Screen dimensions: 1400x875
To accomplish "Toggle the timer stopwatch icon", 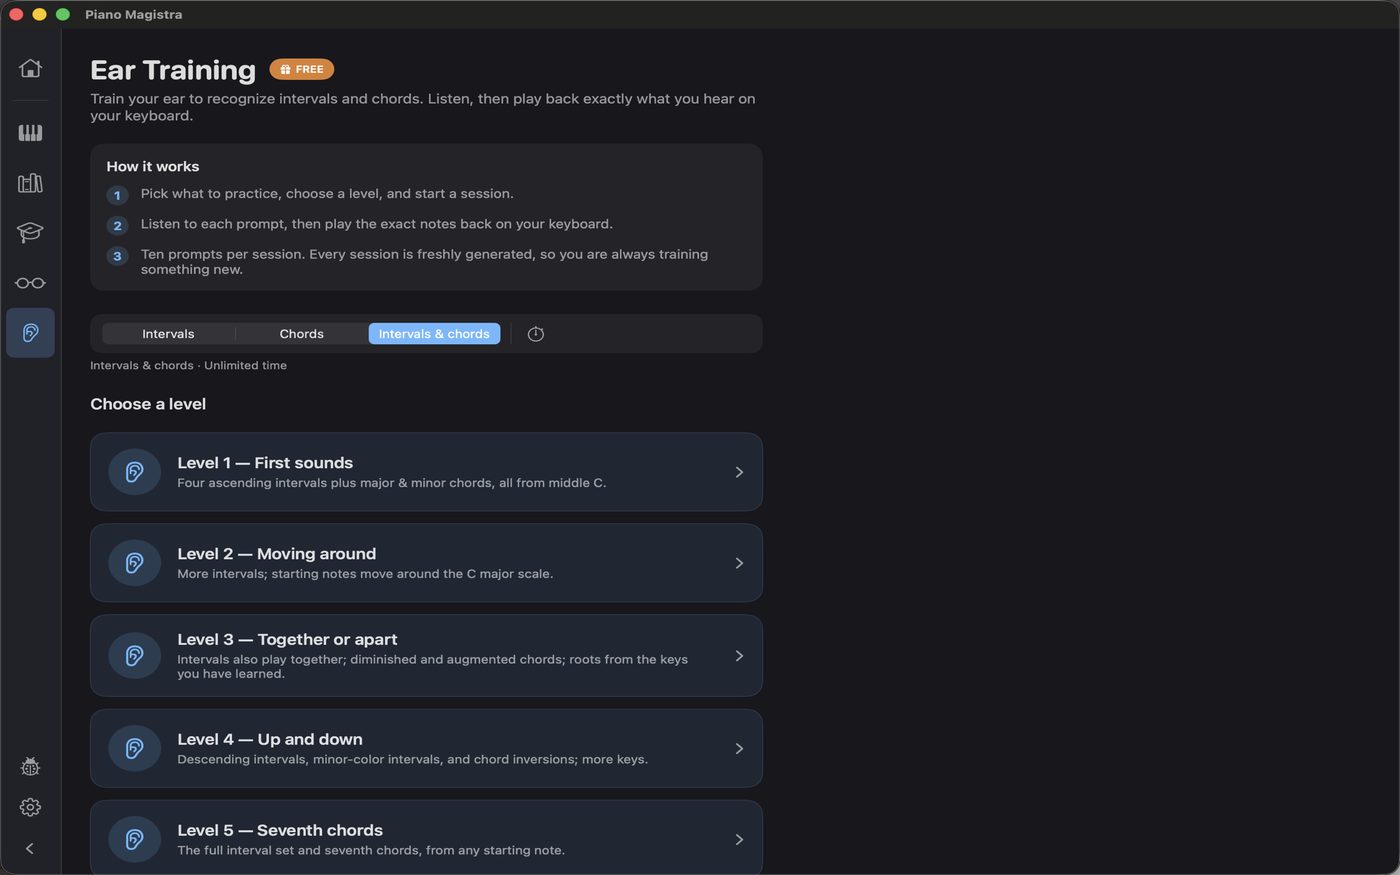I will tap(536, 334).
